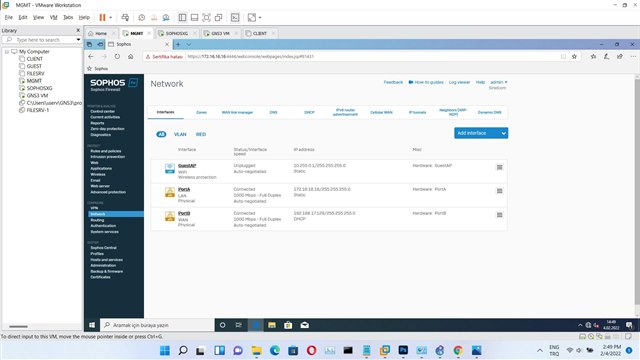Select FILESRV in the Library tree
The height and width of the screenshot is (360, 640).
[36, 73]
